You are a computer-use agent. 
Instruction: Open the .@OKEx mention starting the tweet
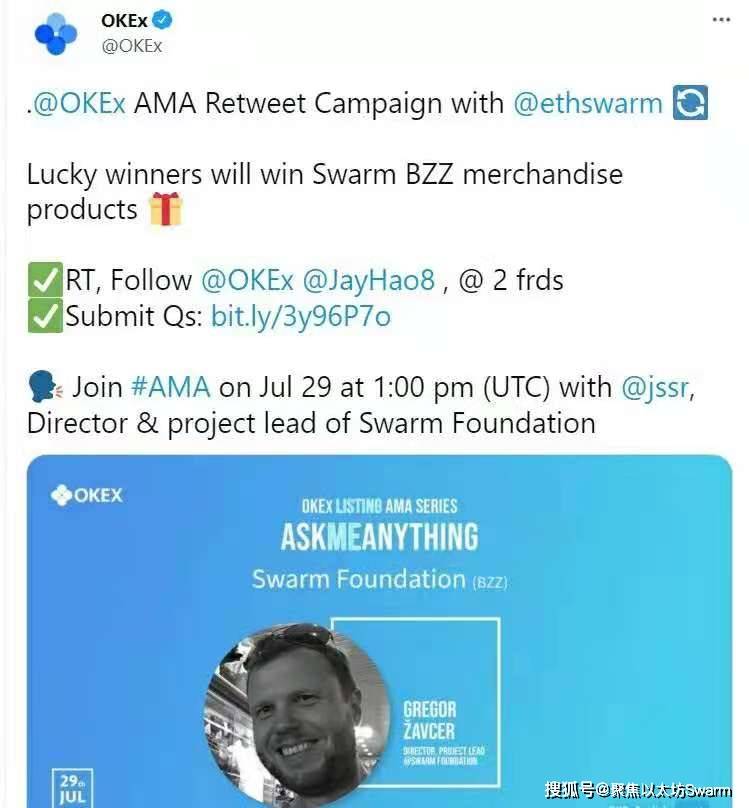pos(76,103)
